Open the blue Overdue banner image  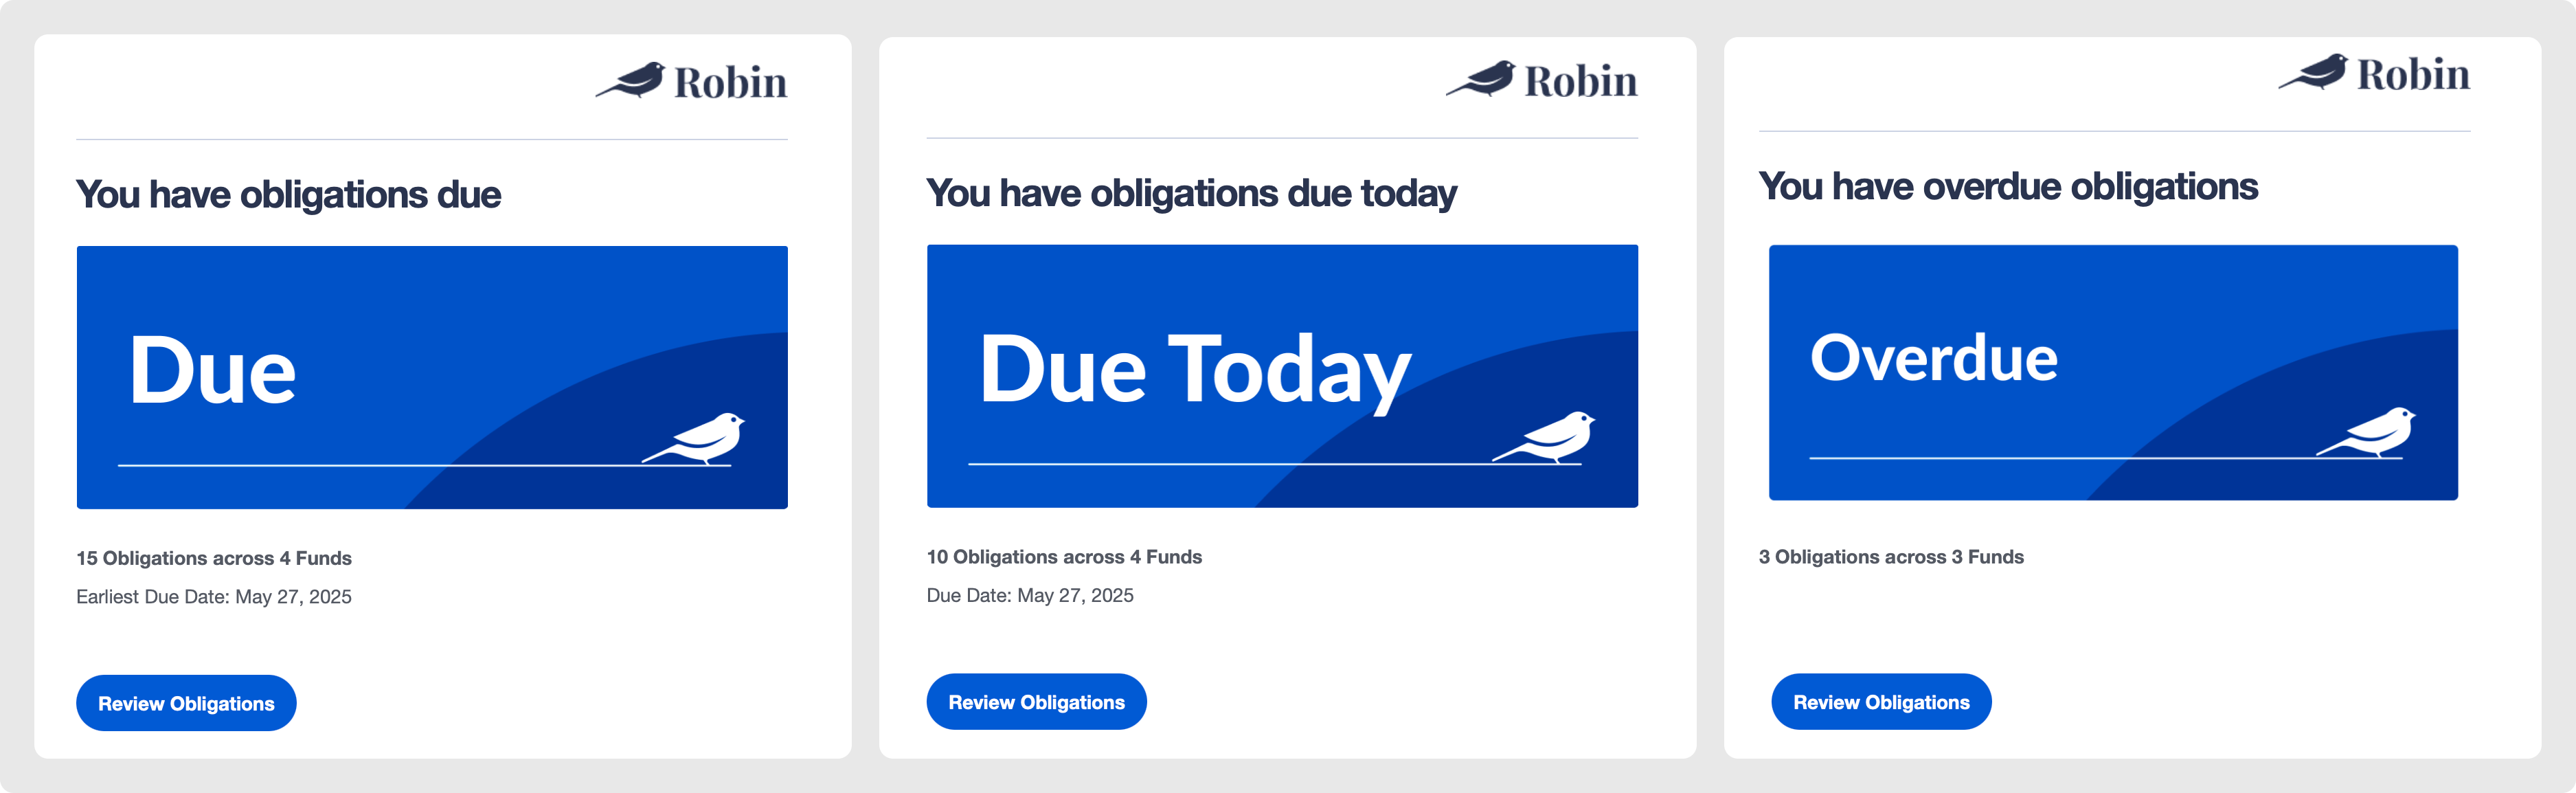point(2113,372)
